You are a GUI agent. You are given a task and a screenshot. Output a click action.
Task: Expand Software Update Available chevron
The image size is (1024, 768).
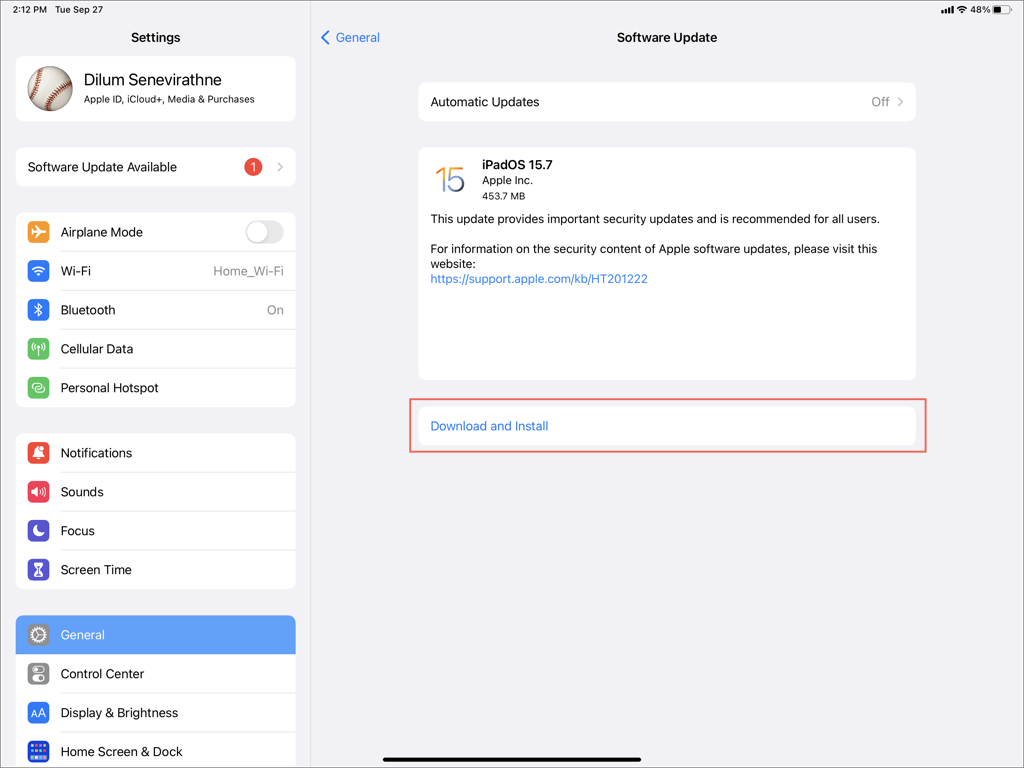pyautogui.click(x=280, y=167)
